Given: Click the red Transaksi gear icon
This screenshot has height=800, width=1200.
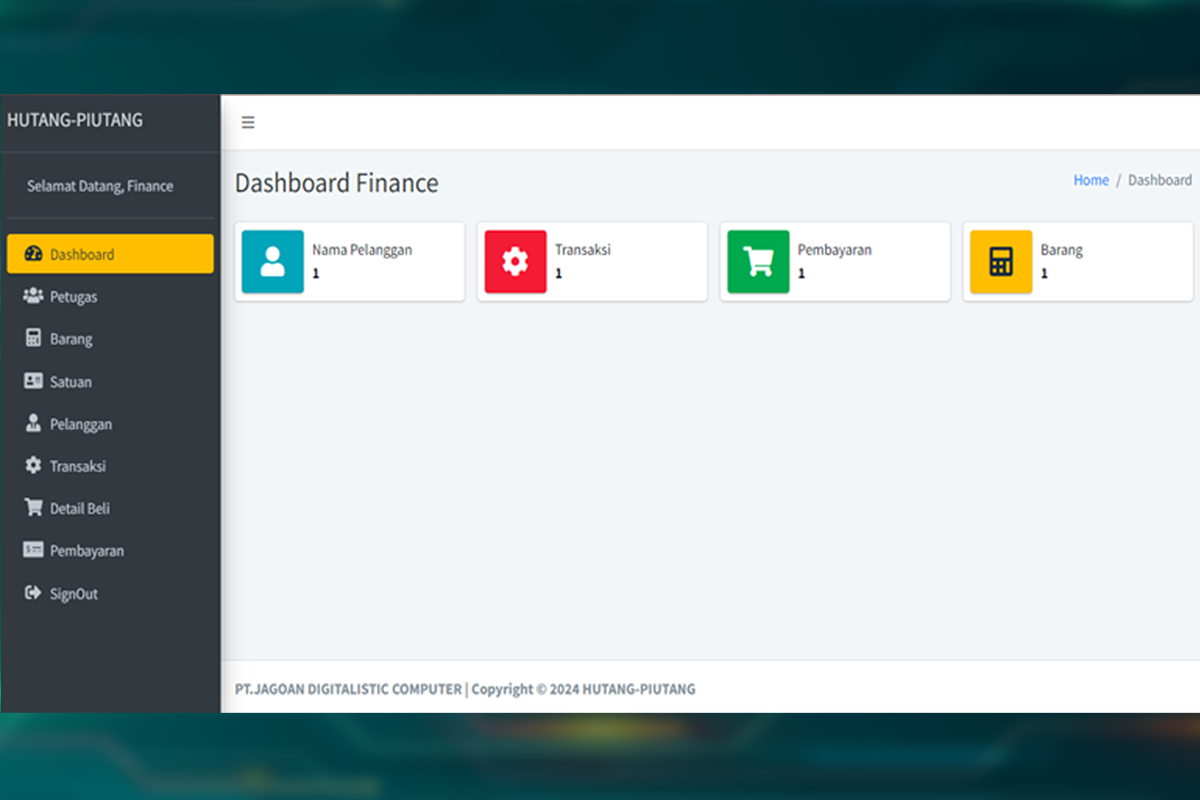Looking at the screenshot, I should coord(515,262).
